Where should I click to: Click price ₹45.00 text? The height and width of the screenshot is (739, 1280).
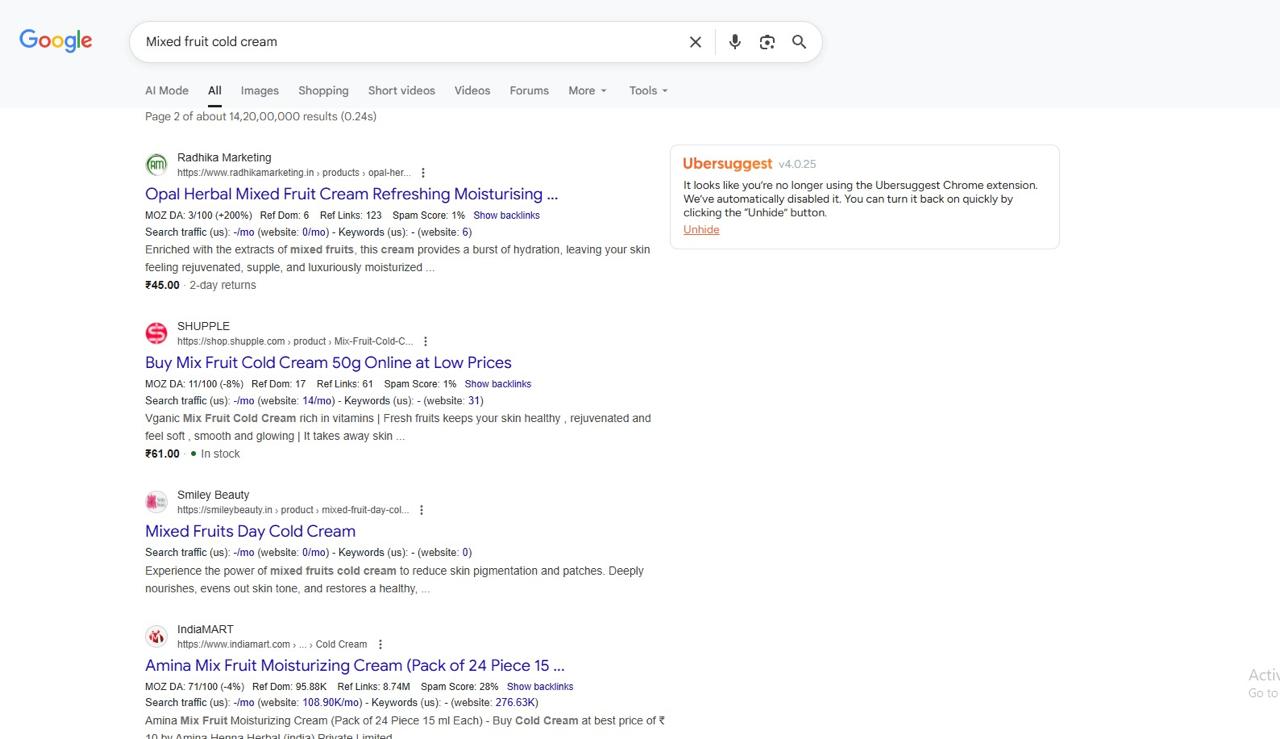162,285
